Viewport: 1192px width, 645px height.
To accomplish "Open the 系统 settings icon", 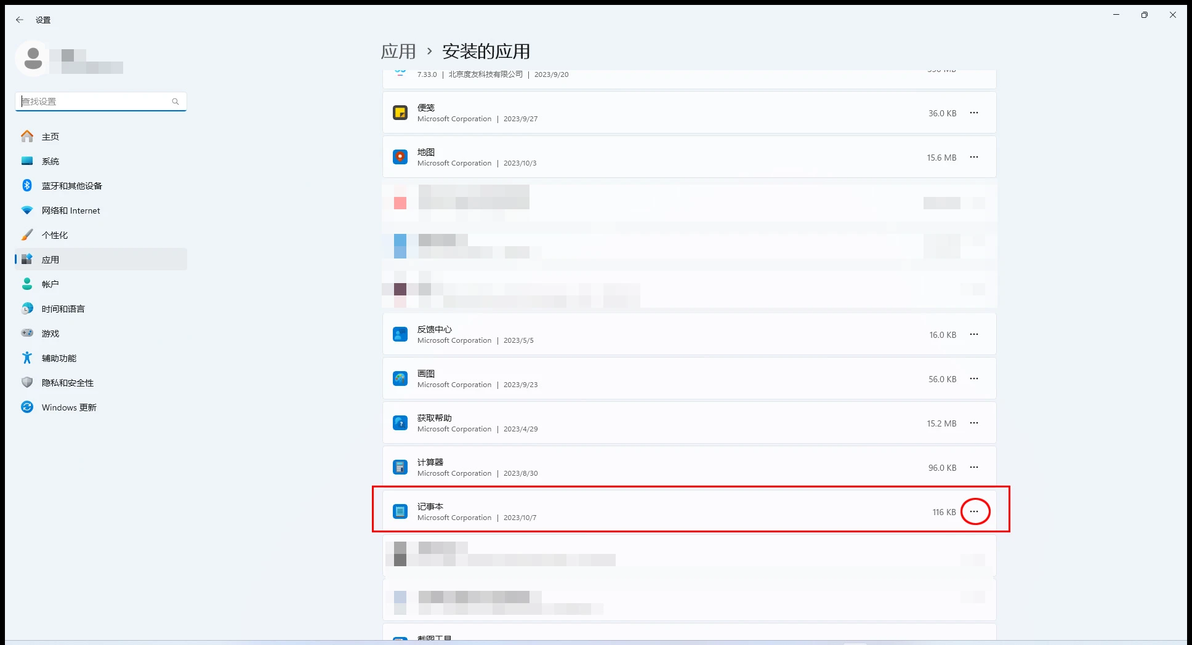I will click(27, 161).
